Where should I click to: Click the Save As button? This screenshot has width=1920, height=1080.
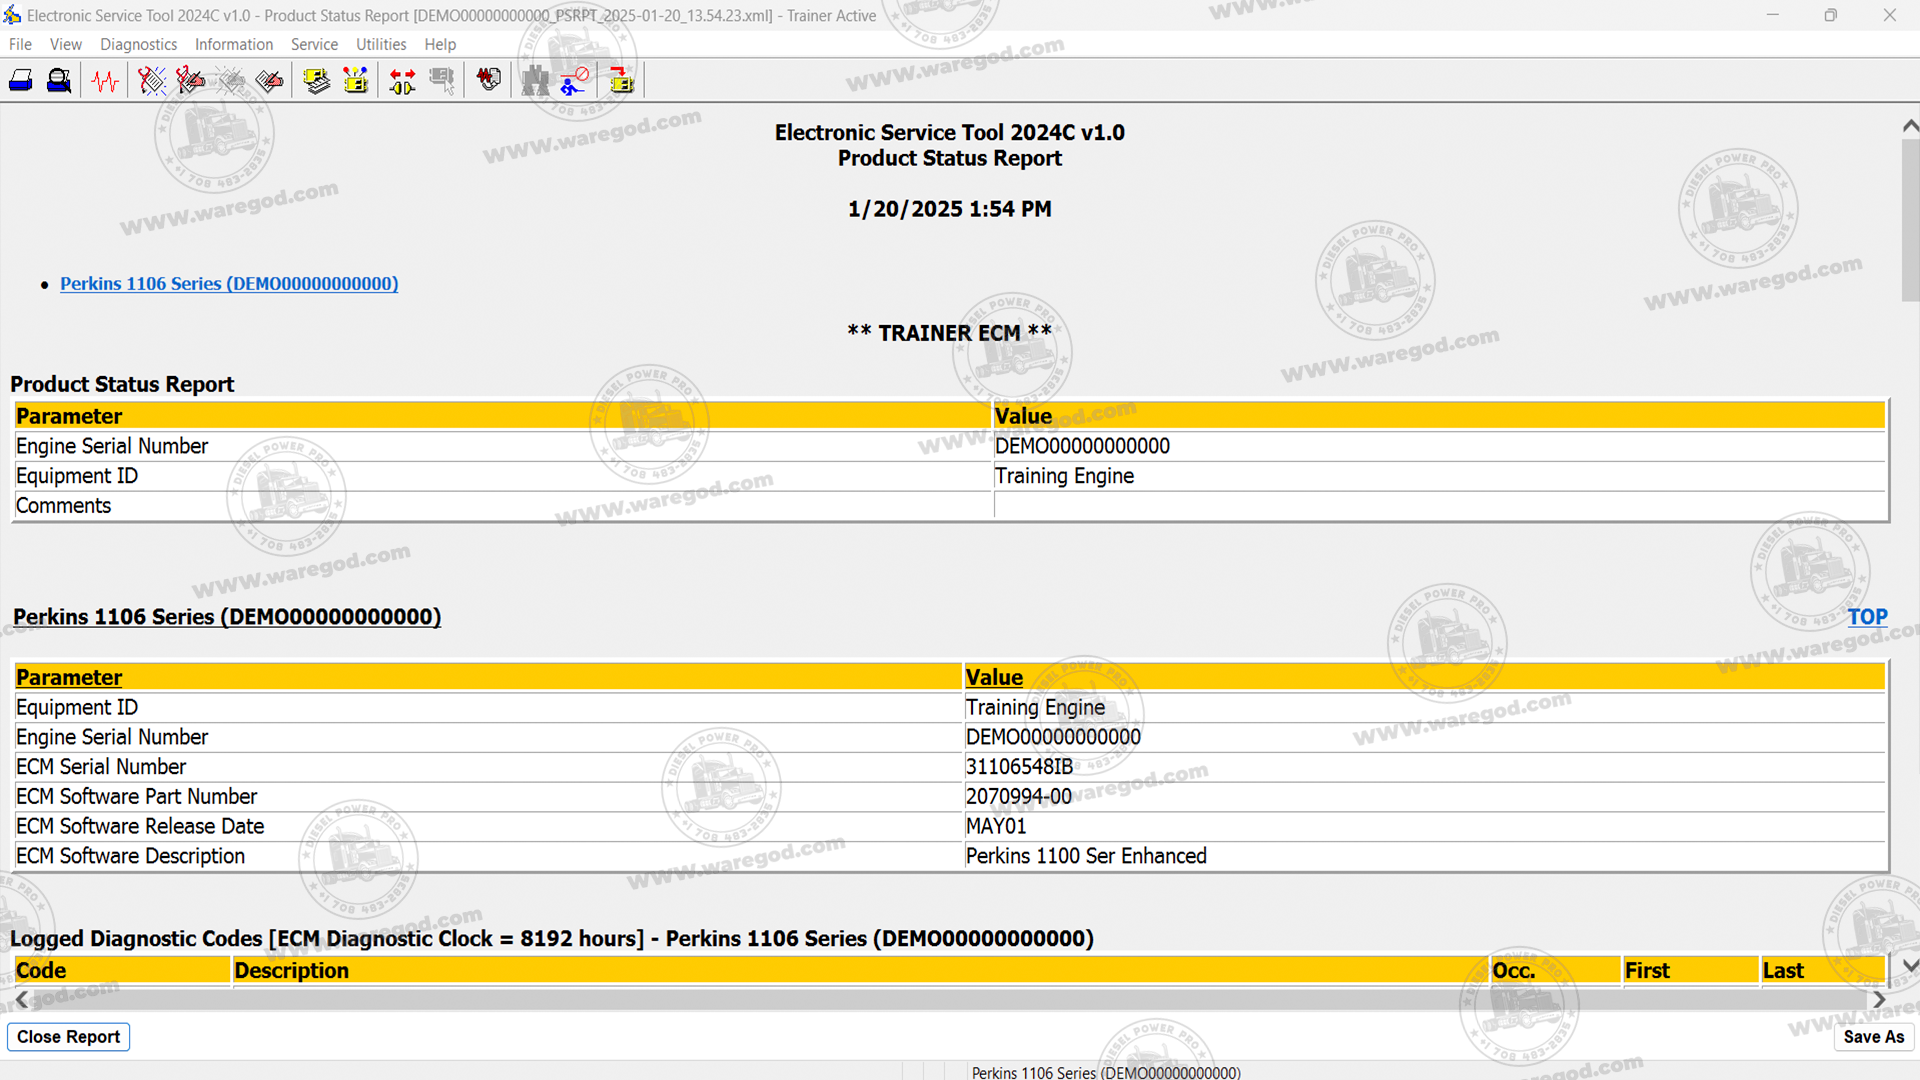tap(1873, 1037)
